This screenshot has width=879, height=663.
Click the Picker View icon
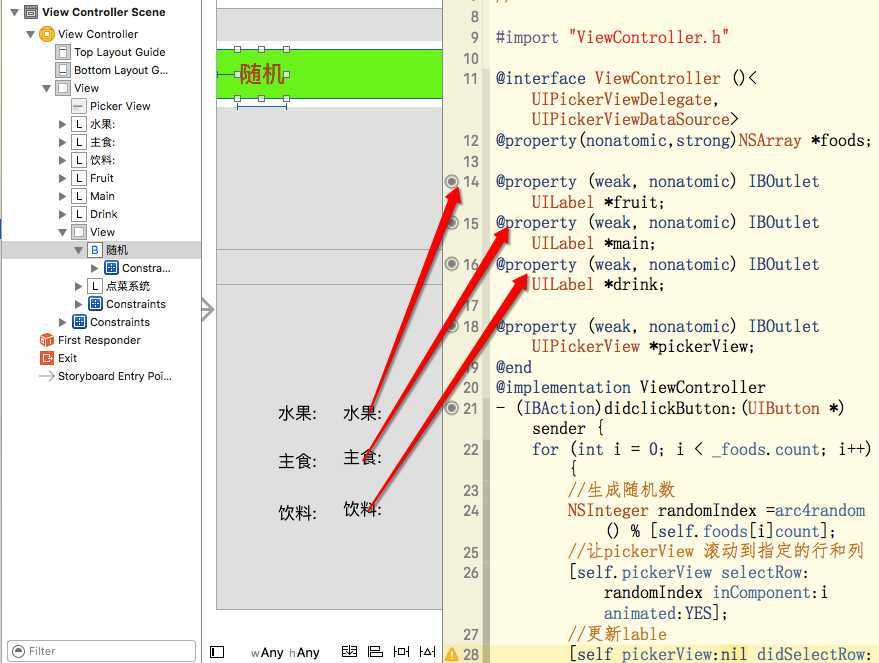[79, 106]
